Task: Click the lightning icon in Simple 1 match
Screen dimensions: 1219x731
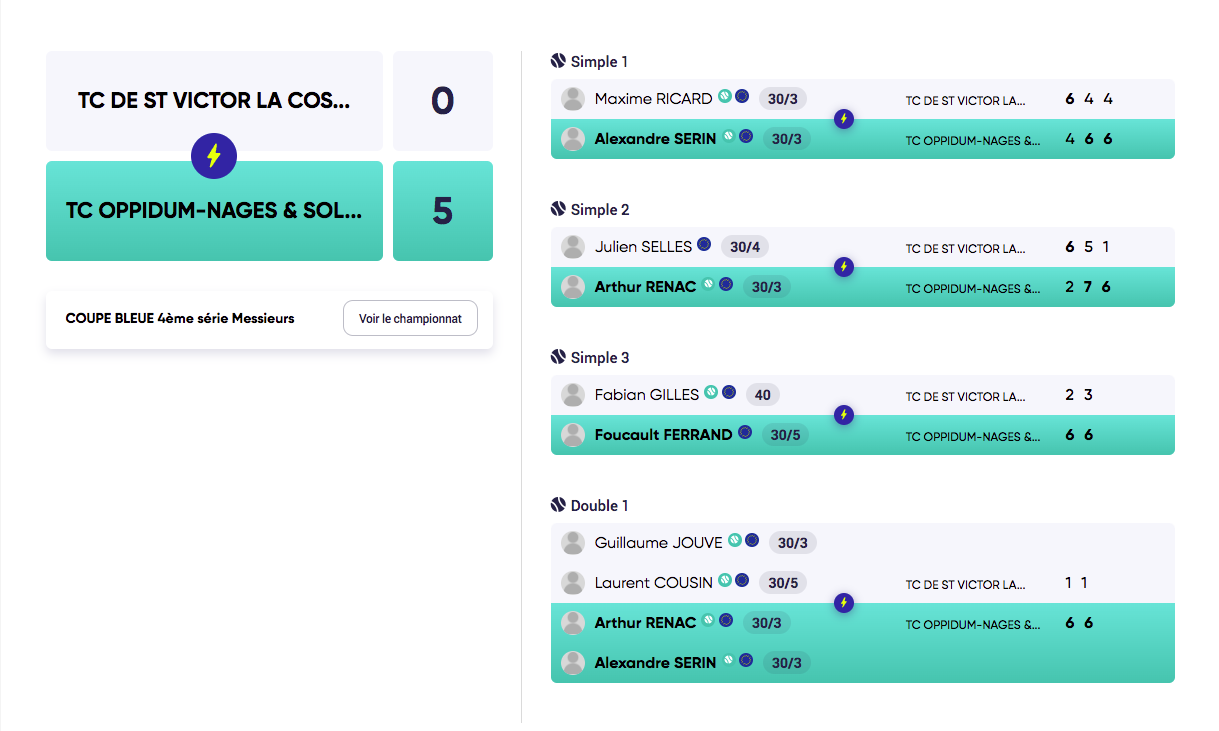Action: click(844, 119)
